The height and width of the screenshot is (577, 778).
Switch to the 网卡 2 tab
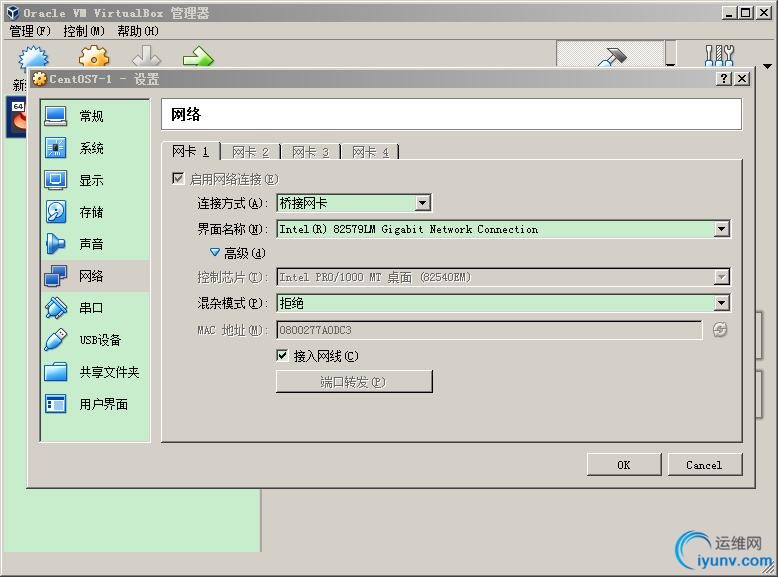tap(250, 152)
